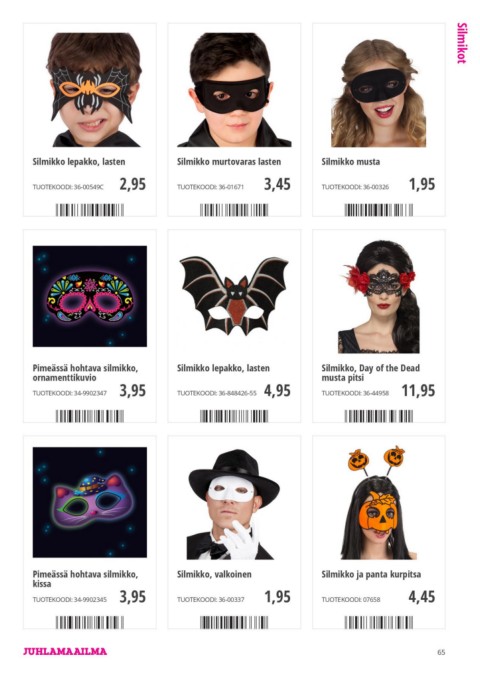The width and height of the screenshot is (480, 679).
Task: Click the glowing ornament skull mask image
Action: [x=90, y=296]
